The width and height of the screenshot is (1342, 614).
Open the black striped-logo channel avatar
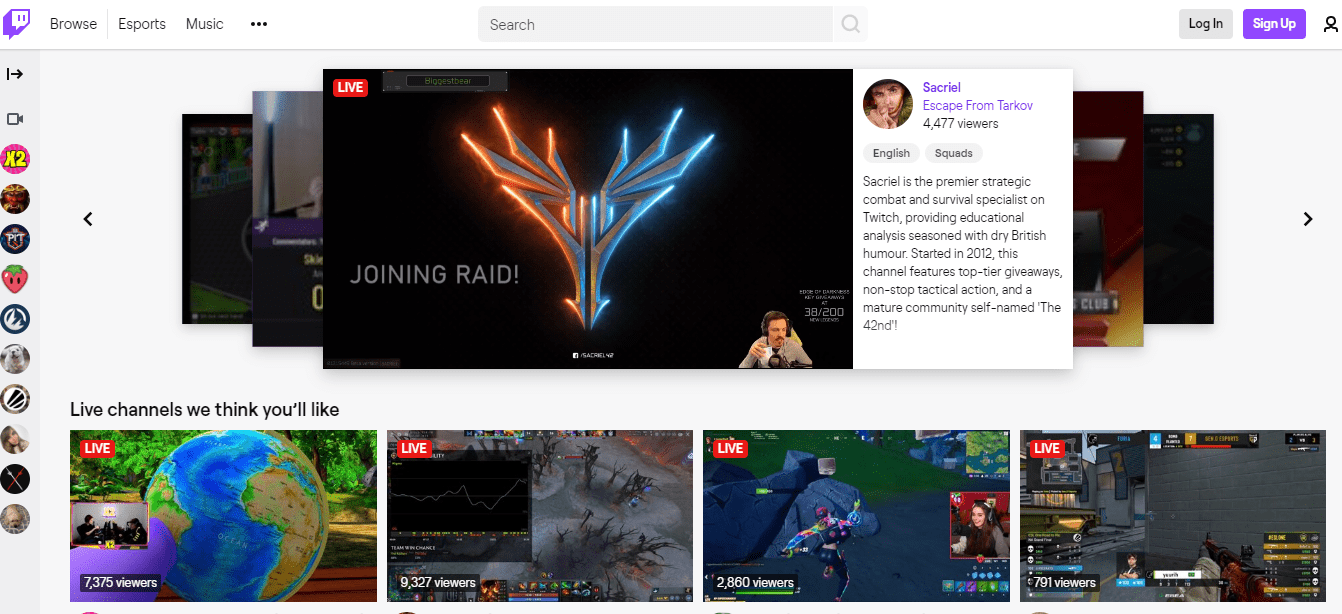coord(15,398)
